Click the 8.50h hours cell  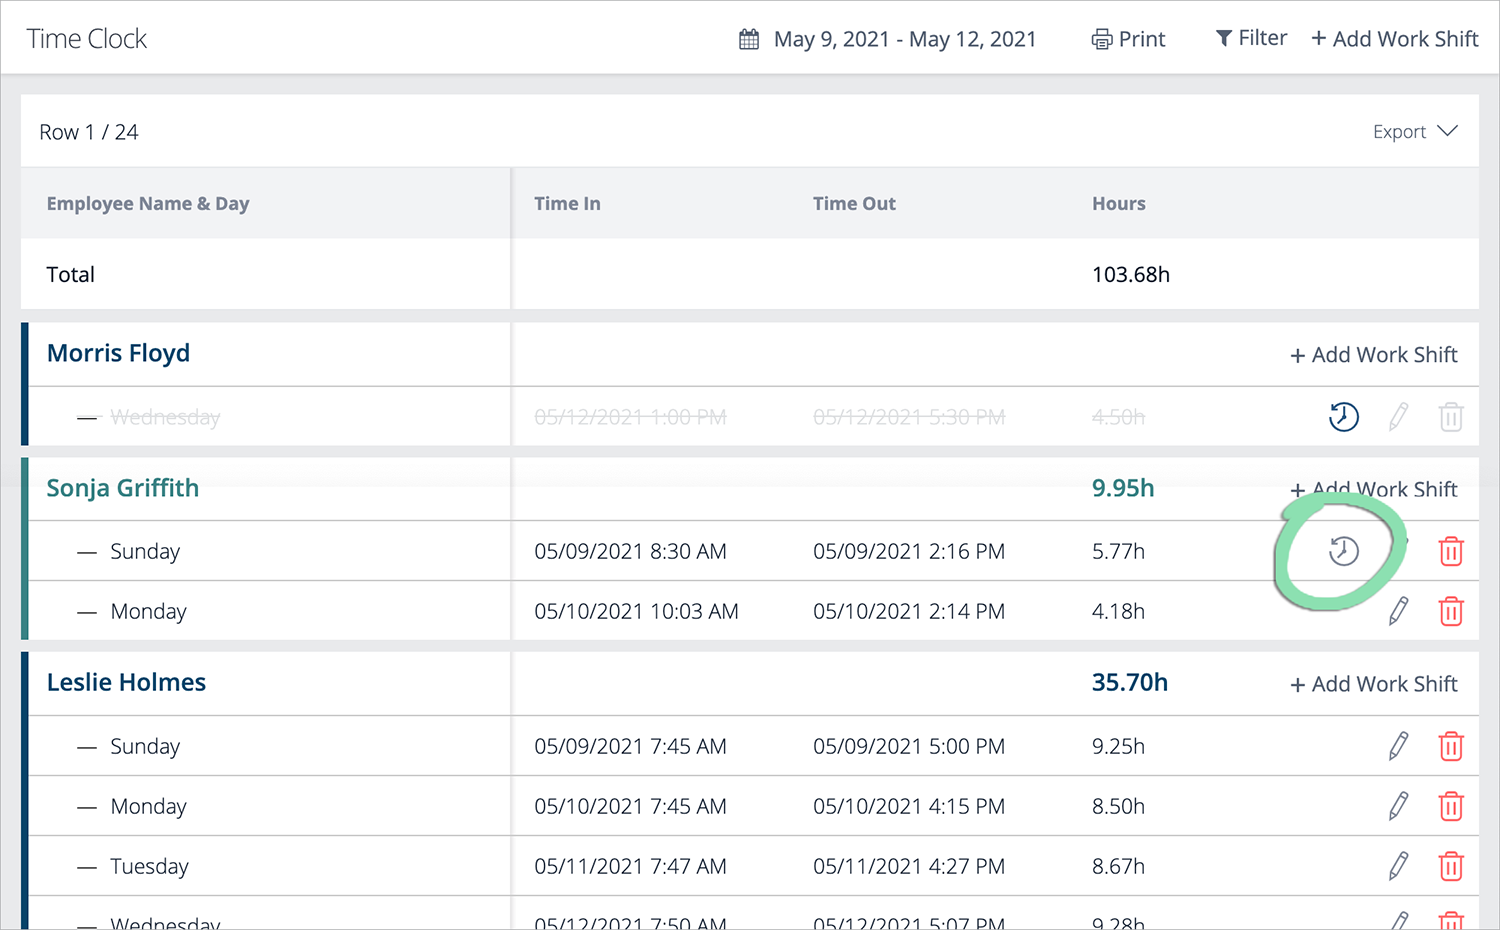point(1118,806)
